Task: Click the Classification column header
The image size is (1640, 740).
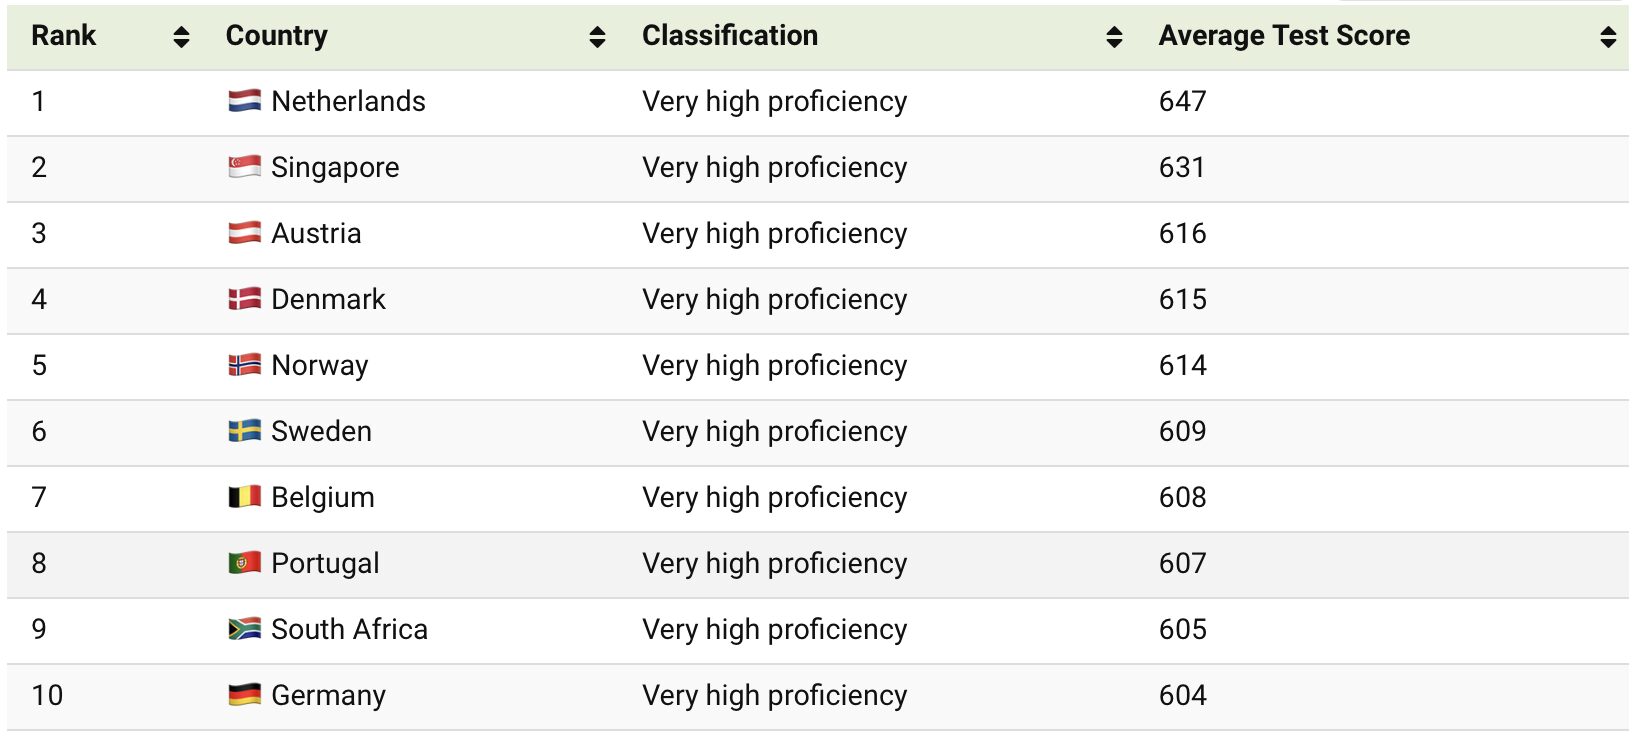Action: (x=730, y=36)
